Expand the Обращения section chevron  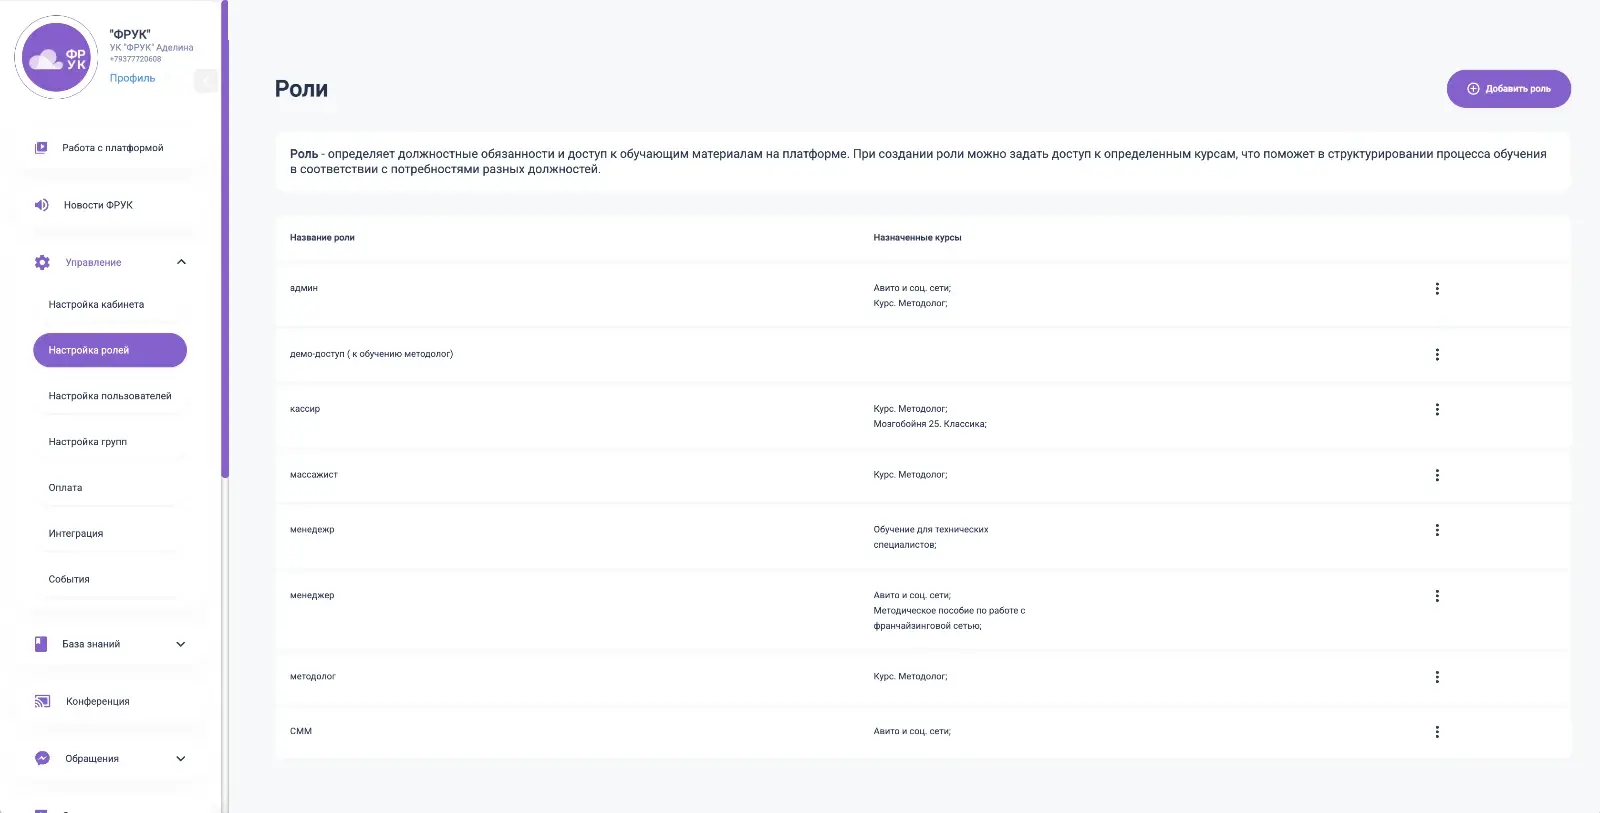pos(181,758)
